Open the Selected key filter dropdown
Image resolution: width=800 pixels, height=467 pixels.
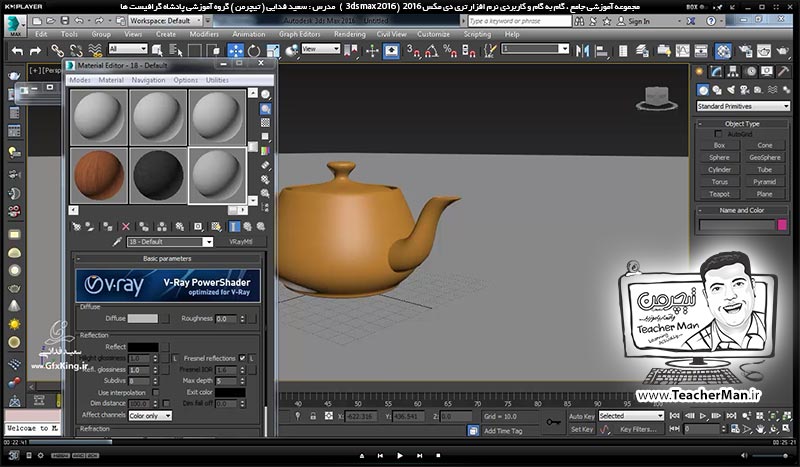click(x=631, y=416)
